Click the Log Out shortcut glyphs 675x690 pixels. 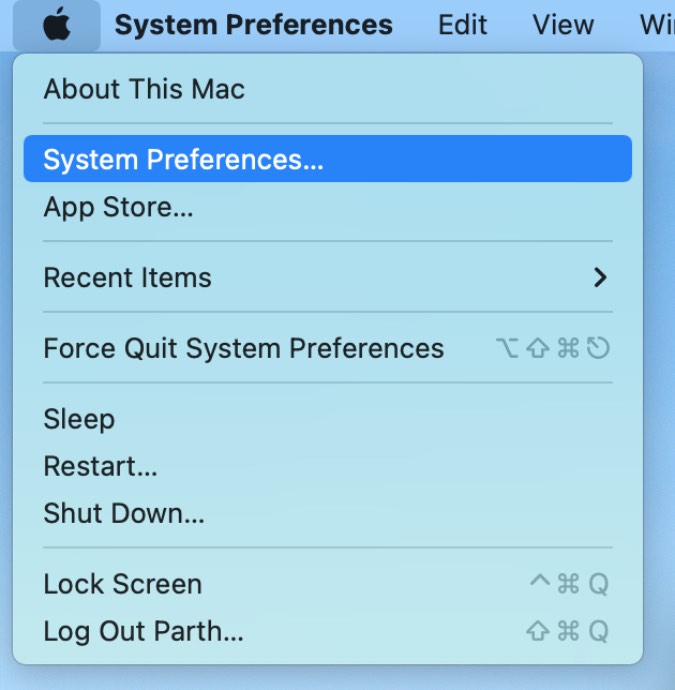568,632
